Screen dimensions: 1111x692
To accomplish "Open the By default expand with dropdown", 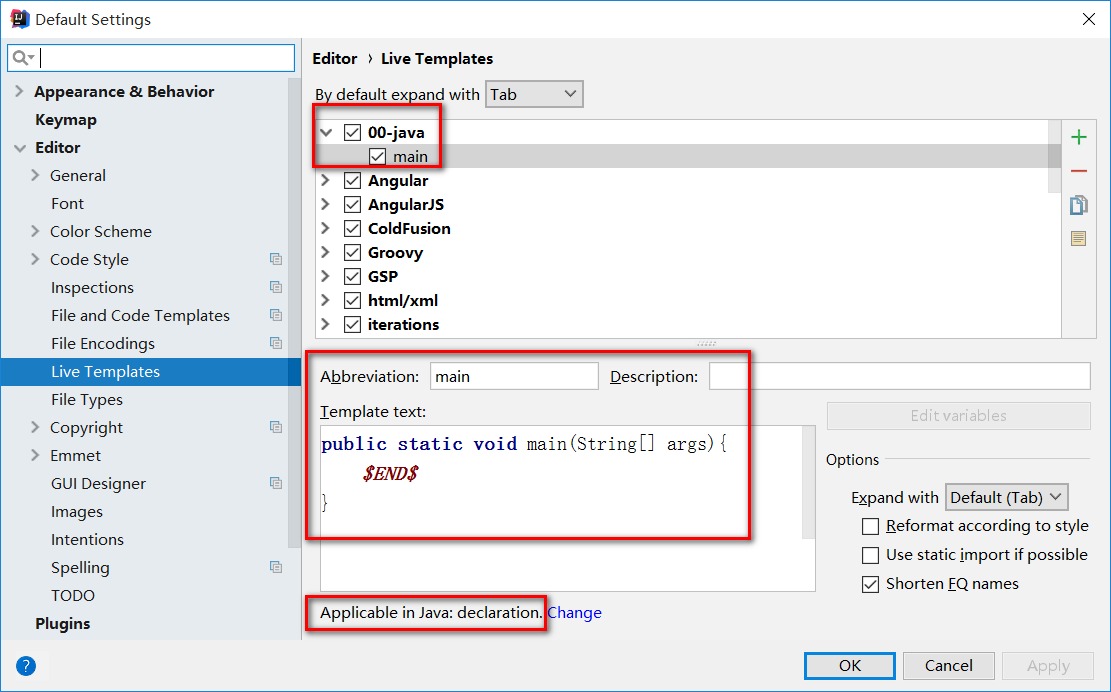I will (x=534, y=94).
